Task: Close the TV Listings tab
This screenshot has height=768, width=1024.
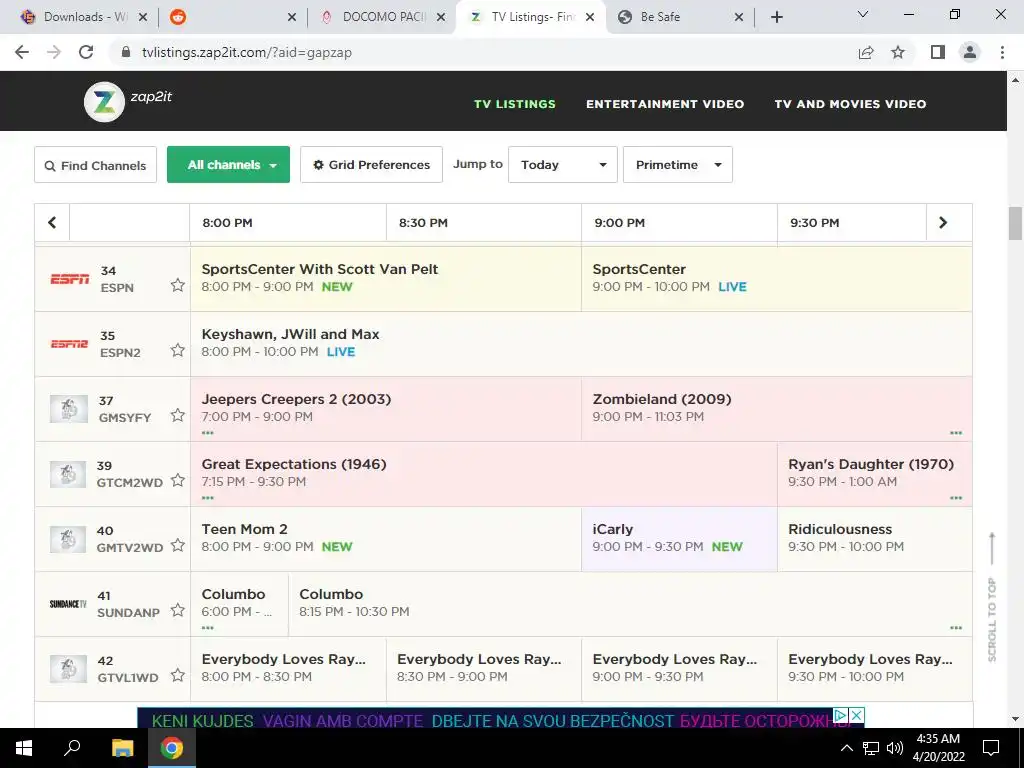Action: [x=590, y=17]
